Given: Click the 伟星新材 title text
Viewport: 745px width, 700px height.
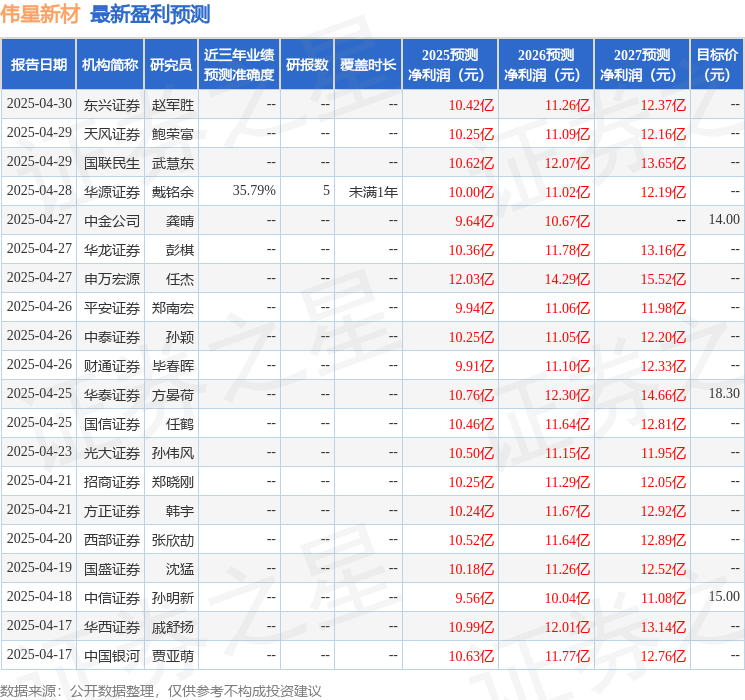Looking at the screenshot, I should pyautogui.click(x=40, y=14).
